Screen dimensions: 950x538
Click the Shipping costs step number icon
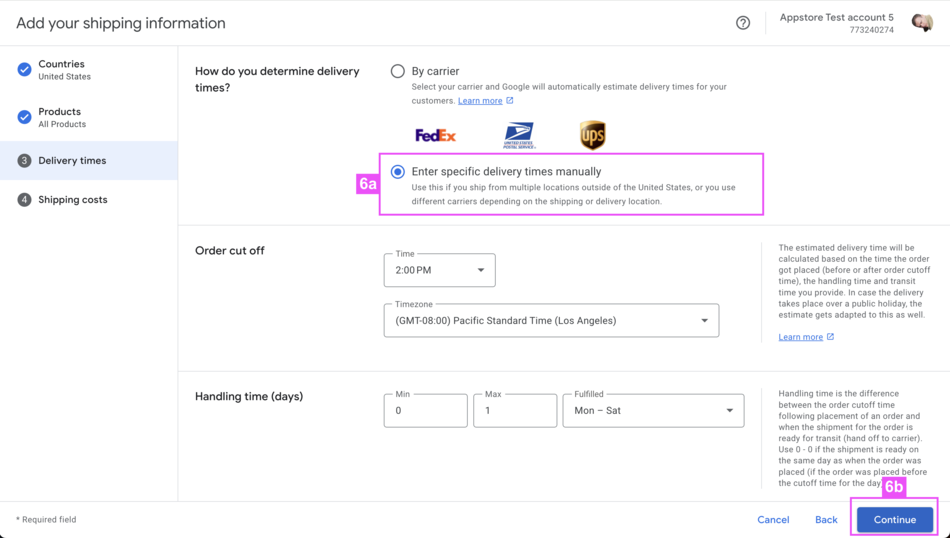tap(24, 200)
